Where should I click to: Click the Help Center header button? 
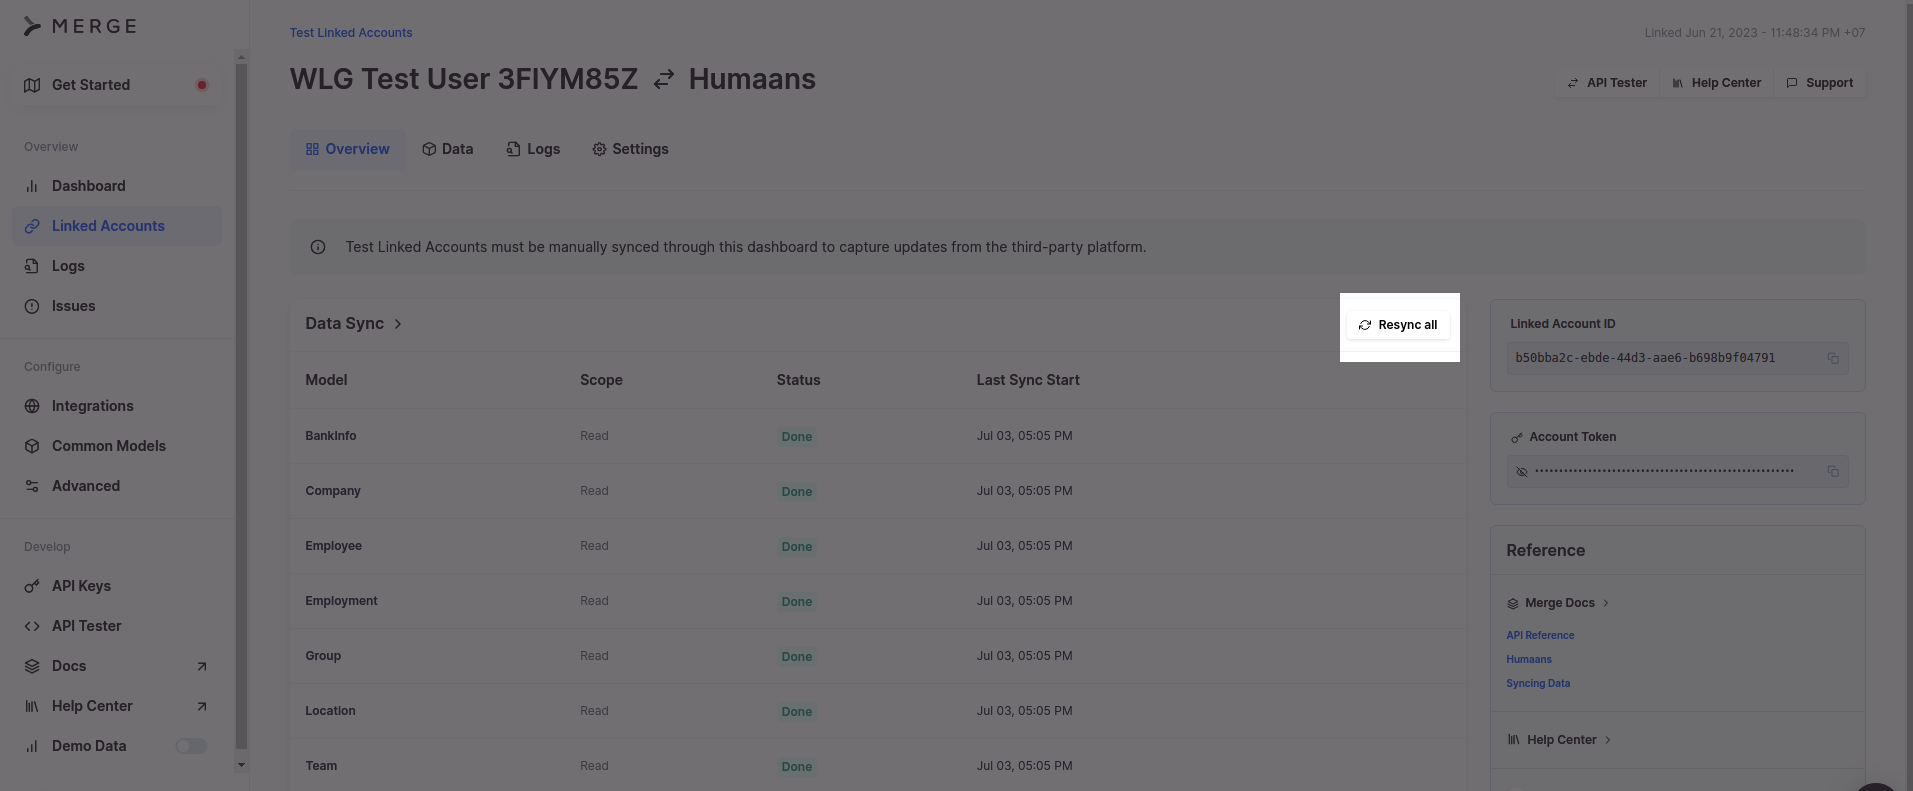(x=1716, y=83)
